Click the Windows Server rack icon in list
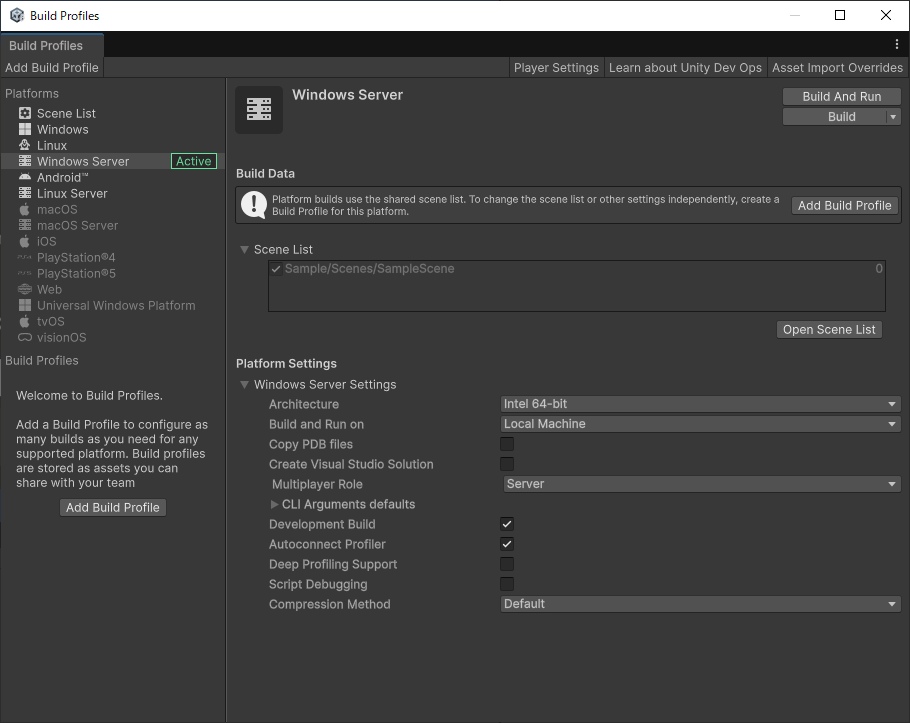Image resolution: width=910 pixels, height=723 pixels. point(25,161)
